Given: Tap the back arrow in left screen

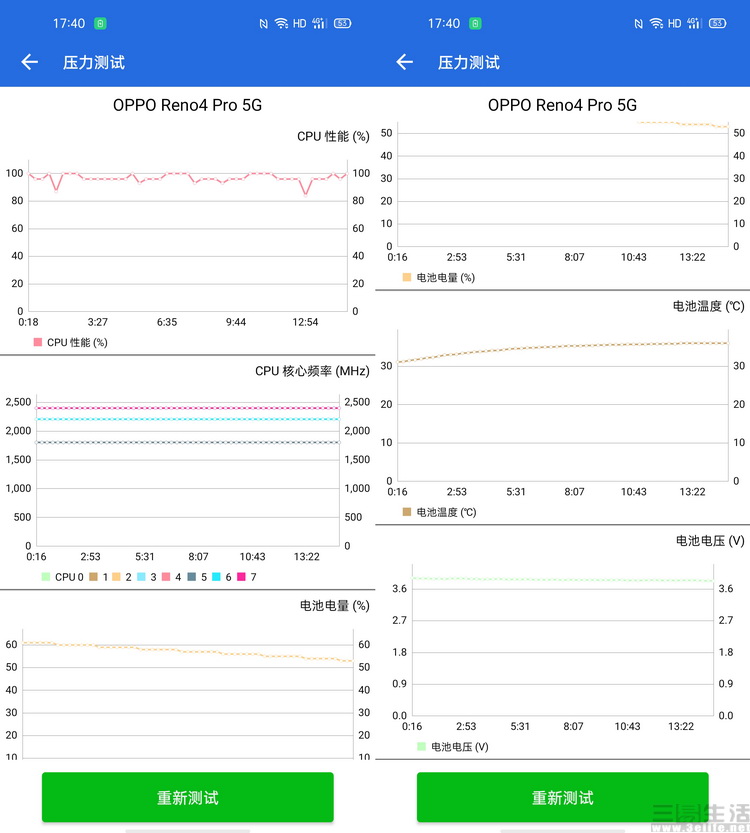Looking at the screenshot, I should 30,62.
